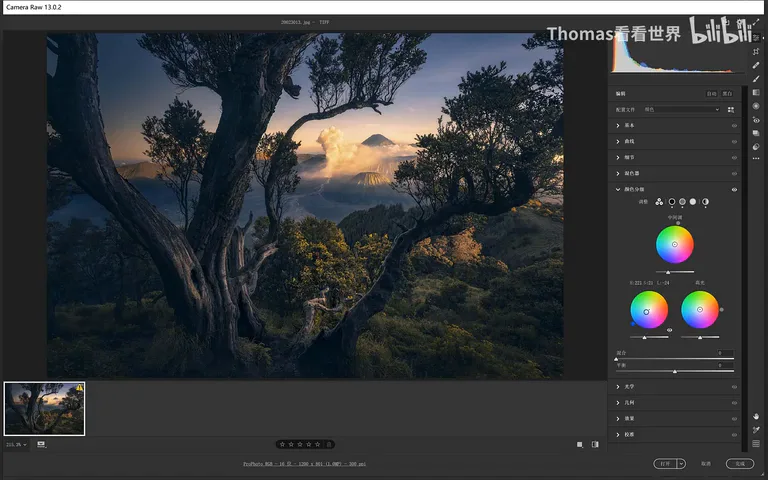Toggle visibility of 细节 panel edits
The height and width of the screenshot is (480, 768).
pyautogui.click(x=734, y=158)
